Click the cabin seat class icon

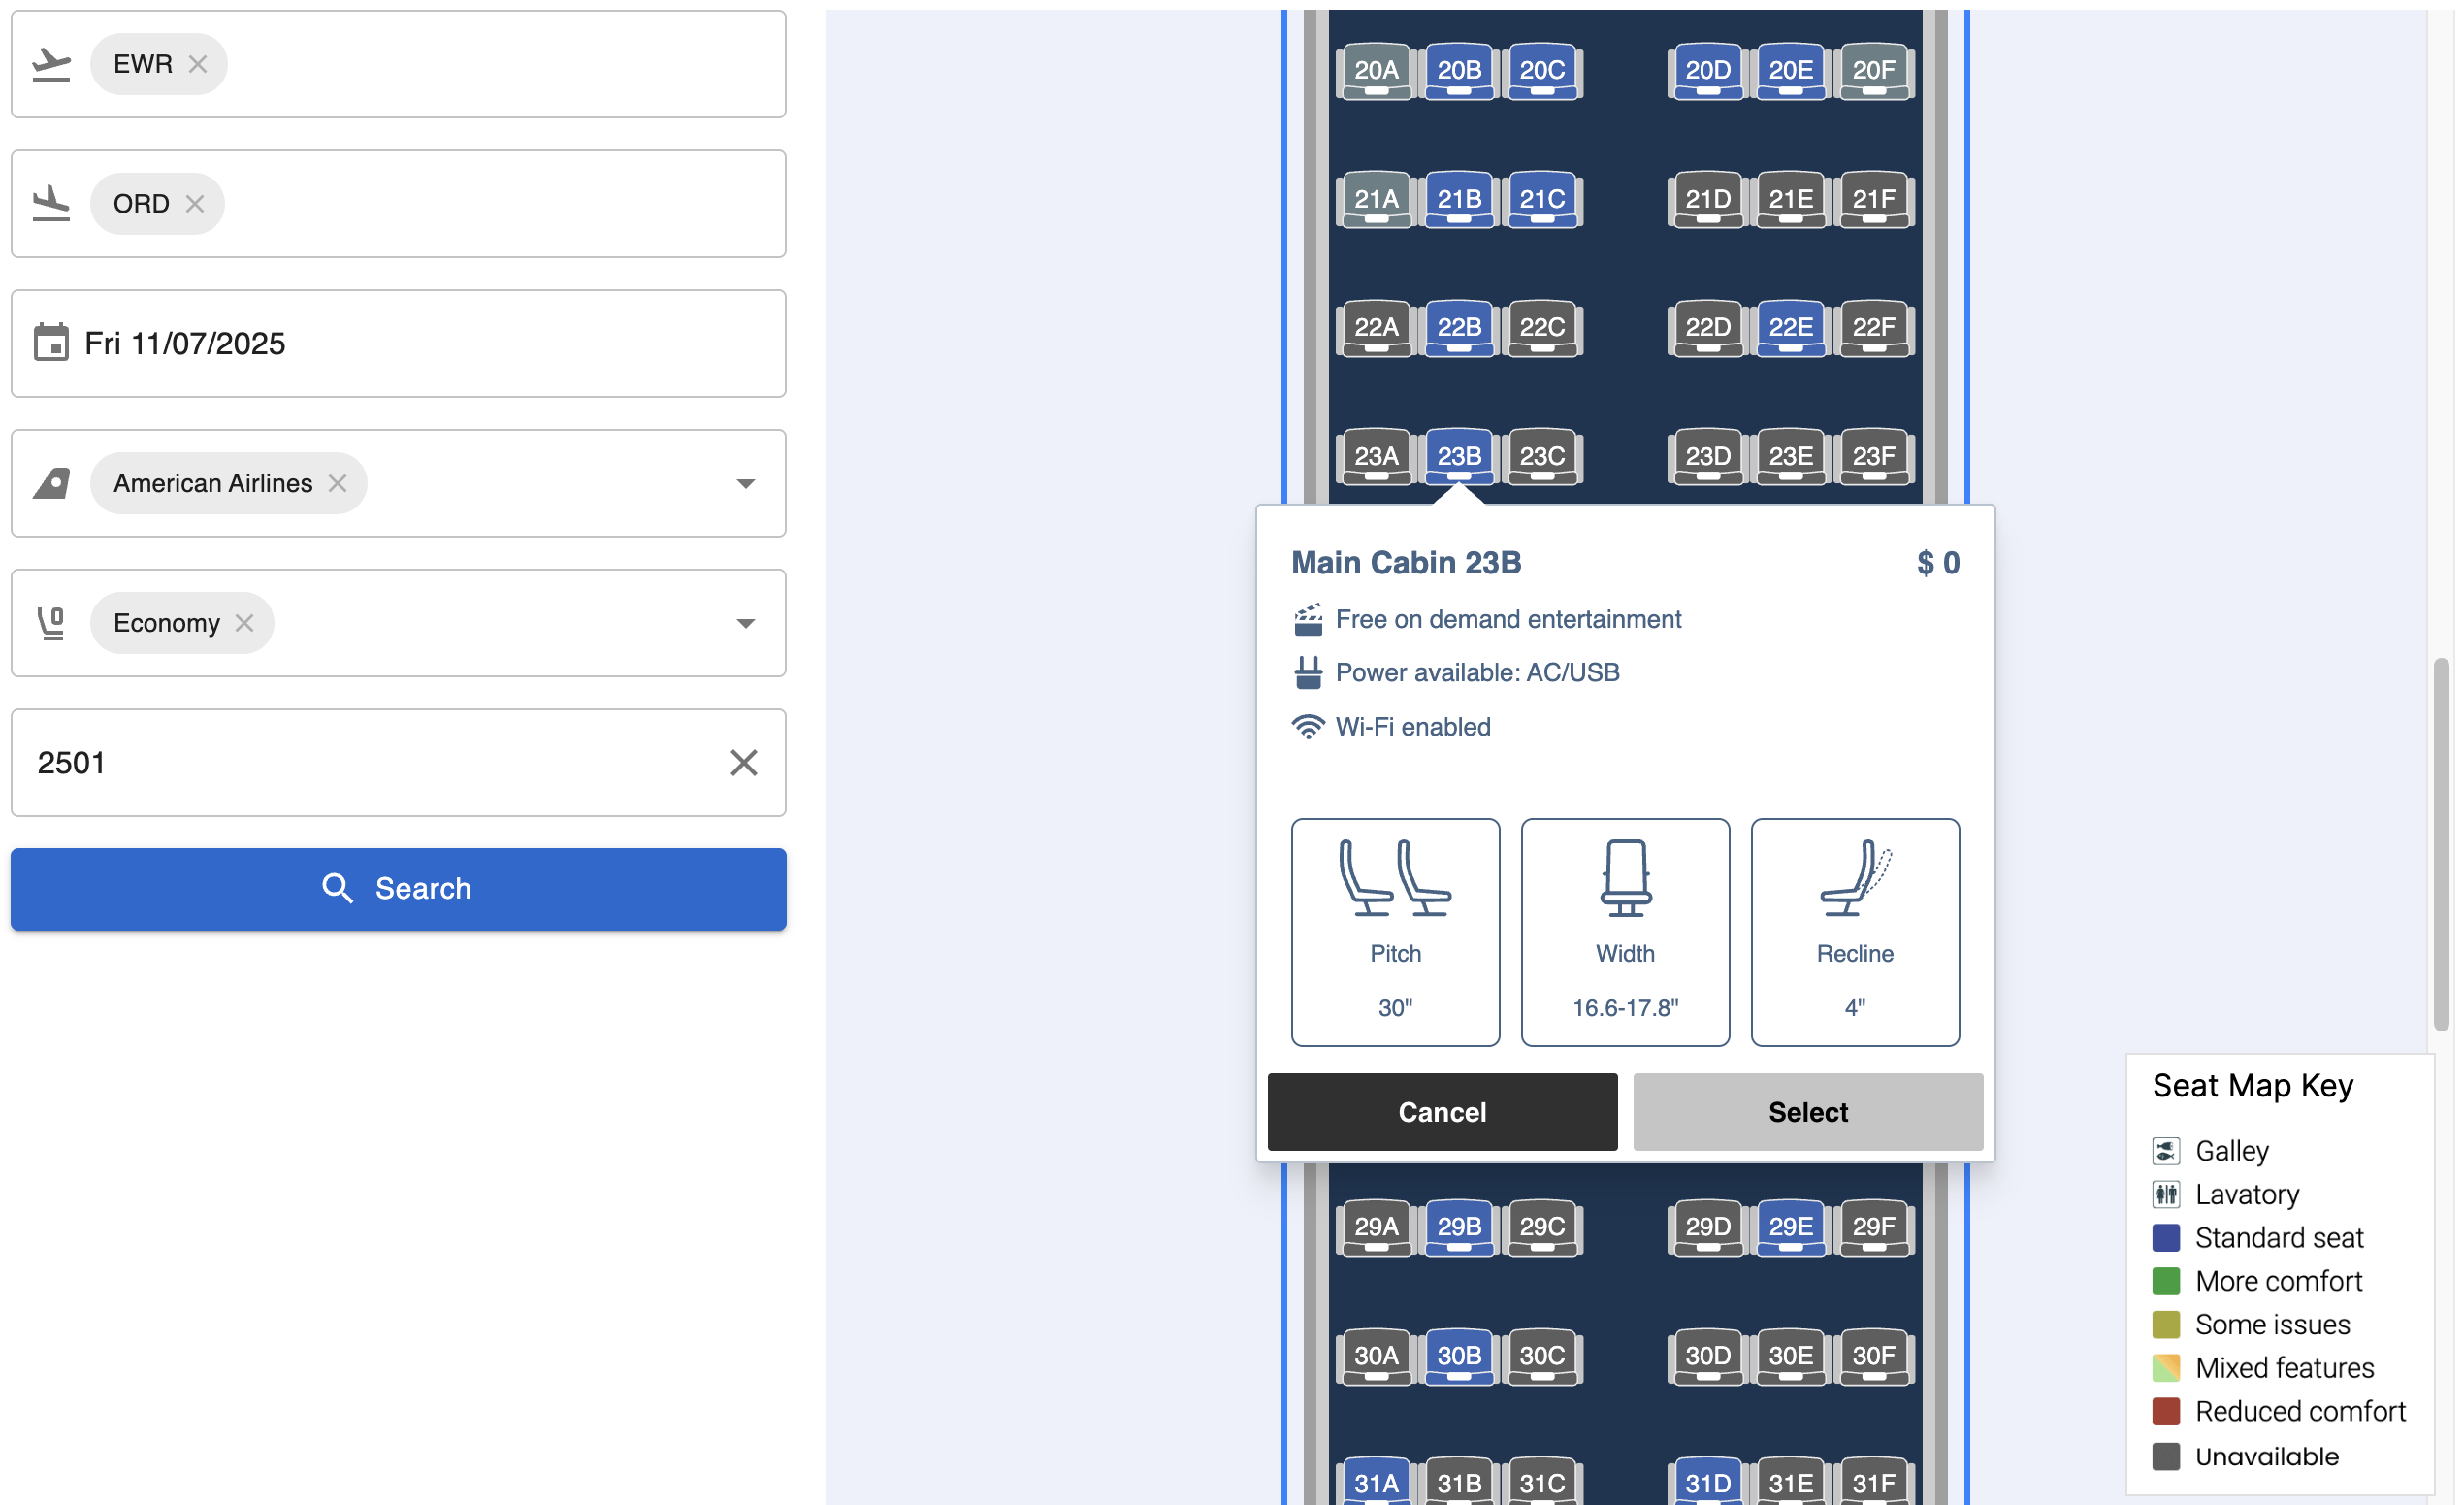[51, 623]
